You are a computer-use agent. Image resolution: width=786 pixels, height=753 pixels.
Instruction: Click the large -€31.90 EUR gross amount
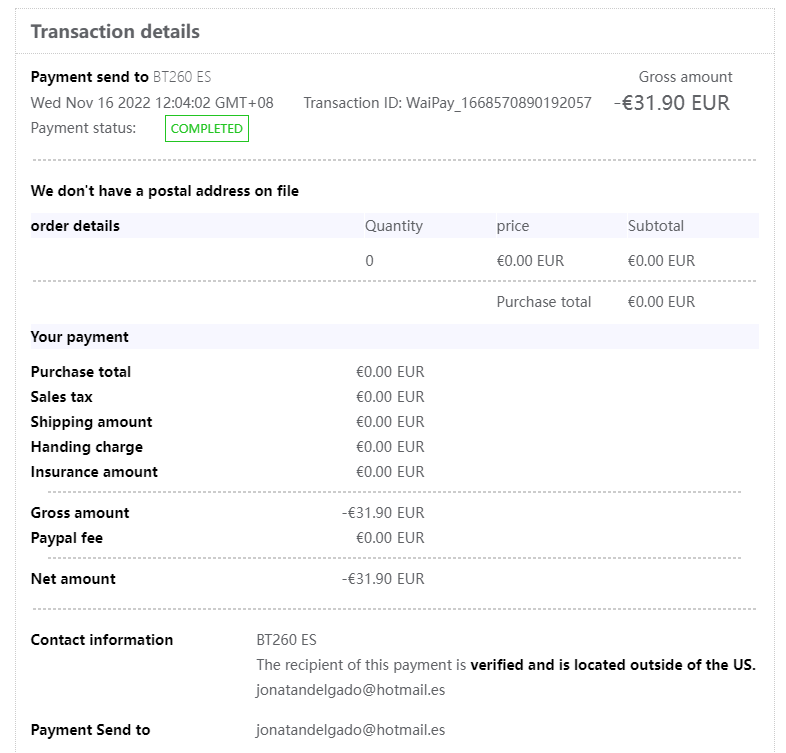(673, 103)
